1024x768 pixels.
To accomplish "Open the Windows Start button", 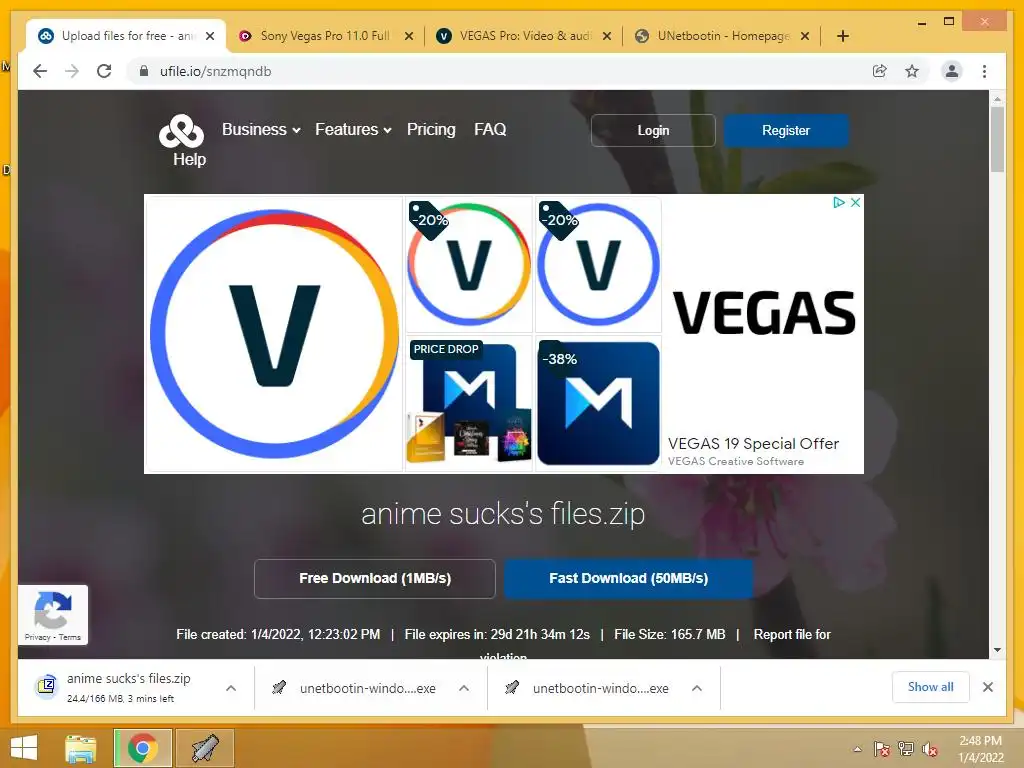I will point(24,748).
